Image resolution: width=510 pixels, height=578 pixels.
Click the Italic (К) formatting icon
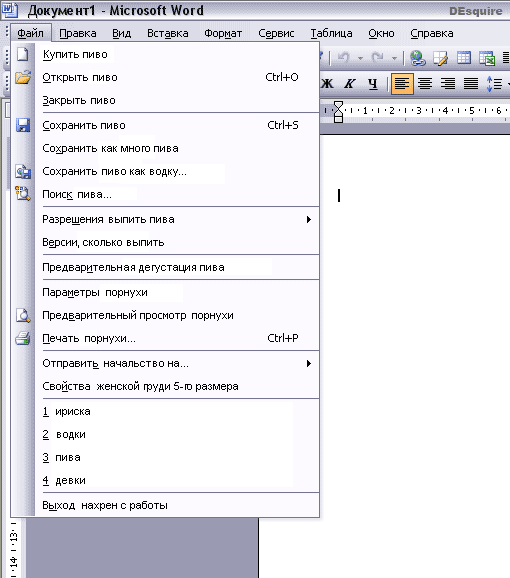[x=350, y=84]
